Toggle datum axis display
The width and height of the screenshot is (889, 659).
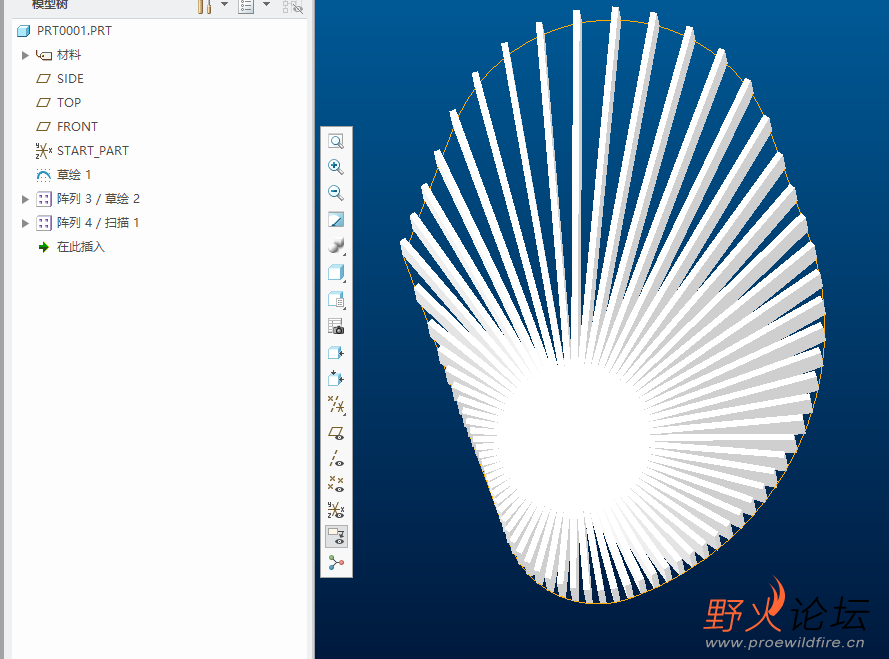pyautogui.click(x=336, y=458)
